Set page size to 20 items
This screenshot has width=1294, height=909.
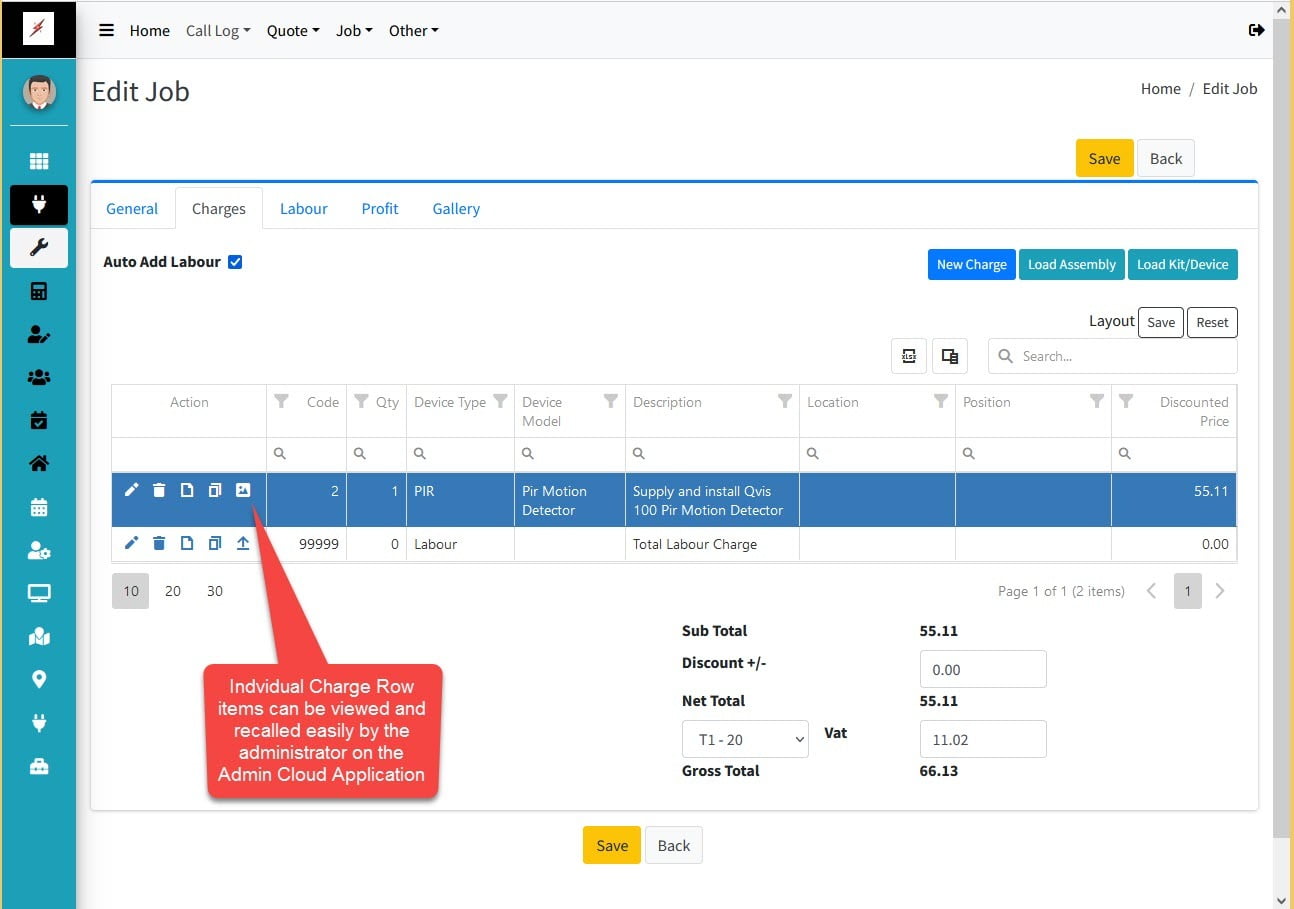(x=173, y=591)
